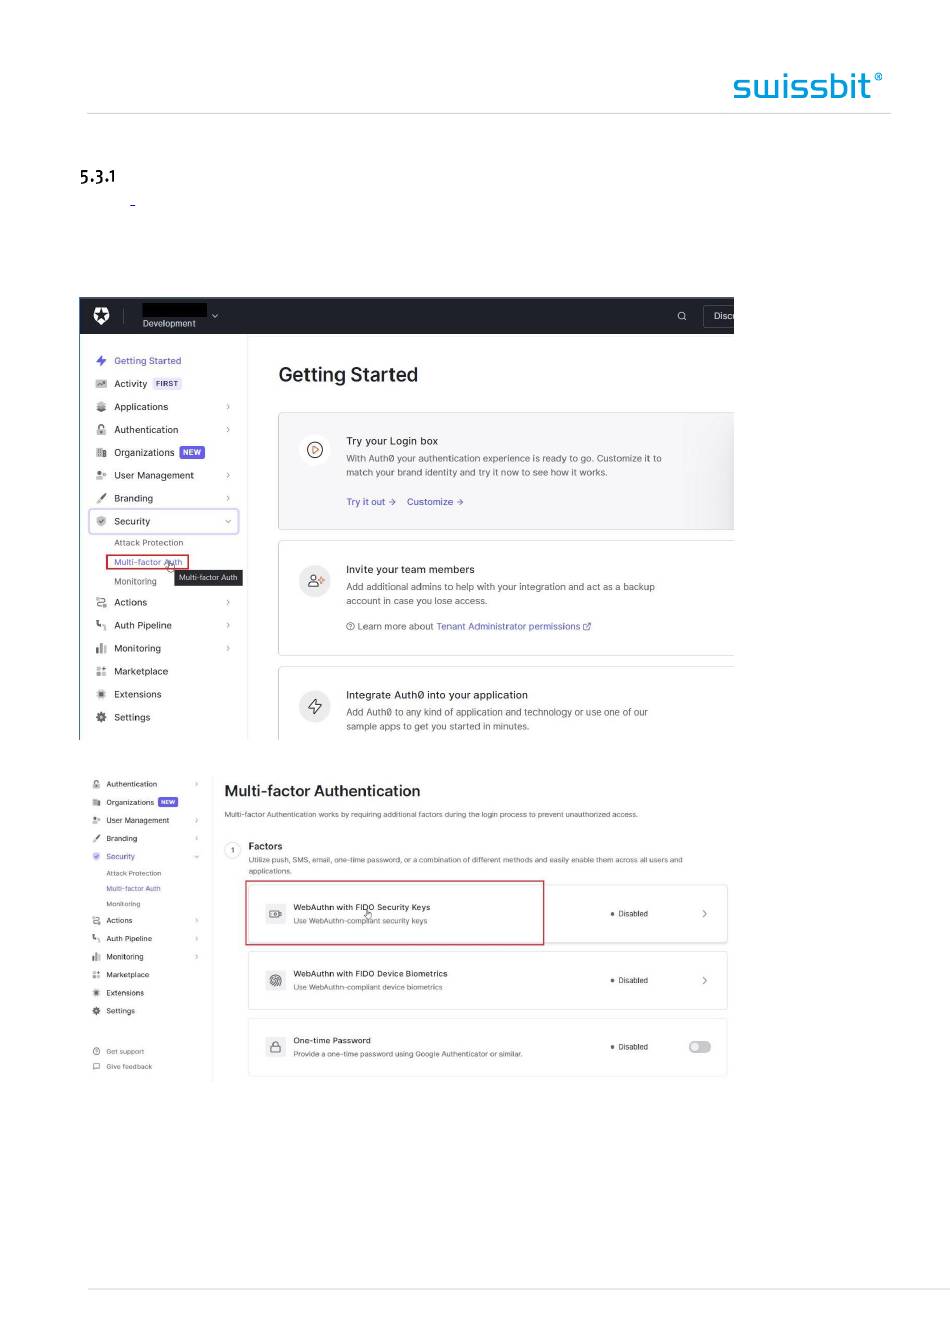
Task: Click the search magnifier in the dark header
Action: tap(682, 316)
